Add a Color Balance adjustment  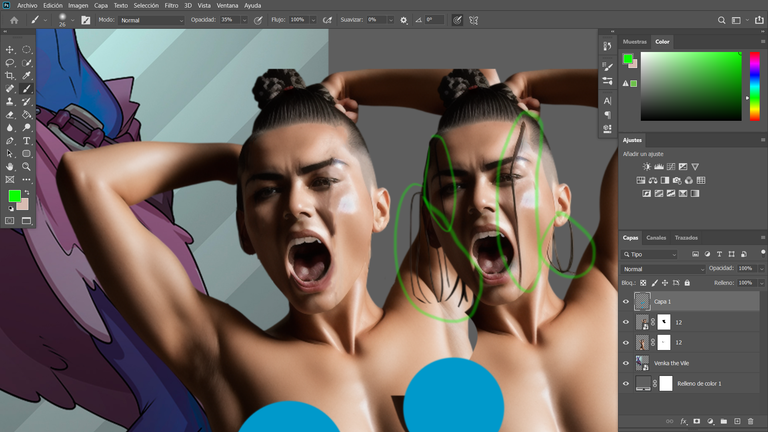click(653, 180)
